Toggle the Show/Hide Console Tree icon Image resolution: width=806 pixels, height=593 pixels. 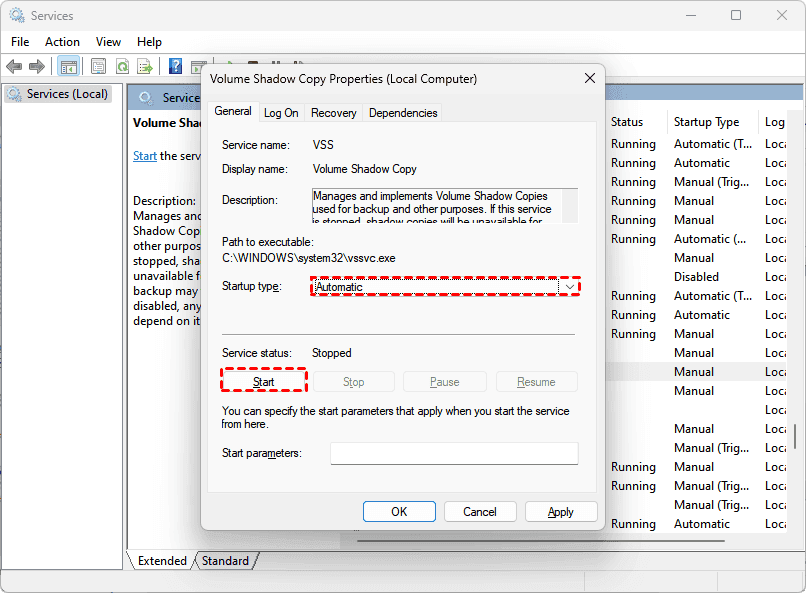pyautogui.click(x=68, y=67)
